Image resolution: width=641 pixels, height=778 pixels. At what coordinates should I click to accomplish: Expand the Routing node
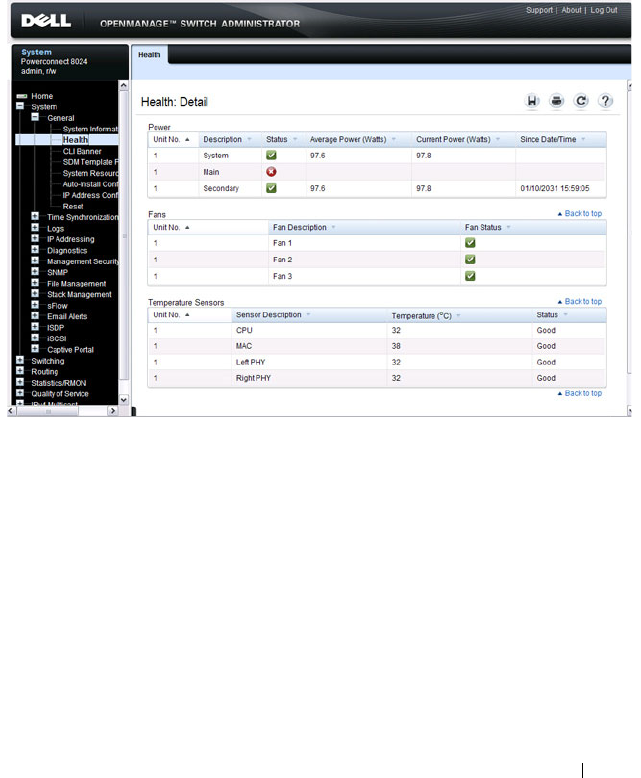point(20,371)
